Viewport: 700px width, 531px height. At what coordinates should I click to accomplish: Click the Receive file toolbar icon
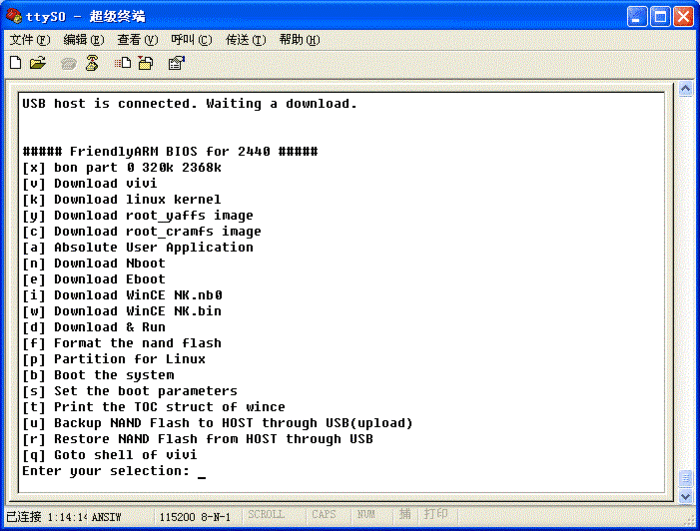[146, 63]
